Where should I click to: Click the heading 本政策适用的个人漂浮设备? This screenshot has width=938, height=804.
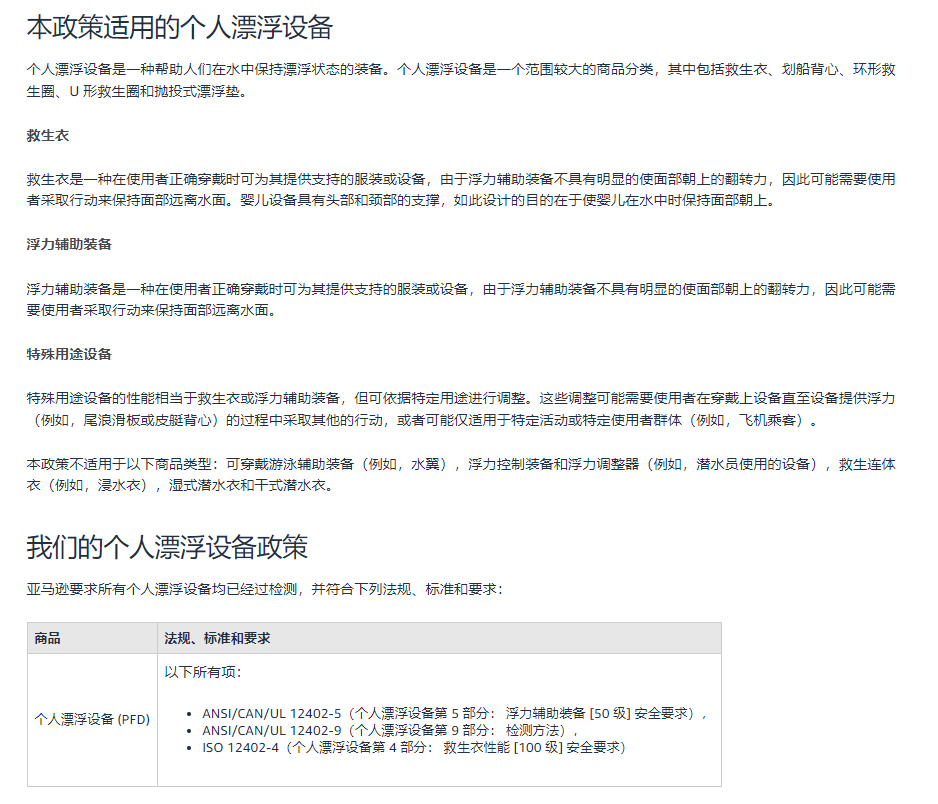click(x=179, y=28)
